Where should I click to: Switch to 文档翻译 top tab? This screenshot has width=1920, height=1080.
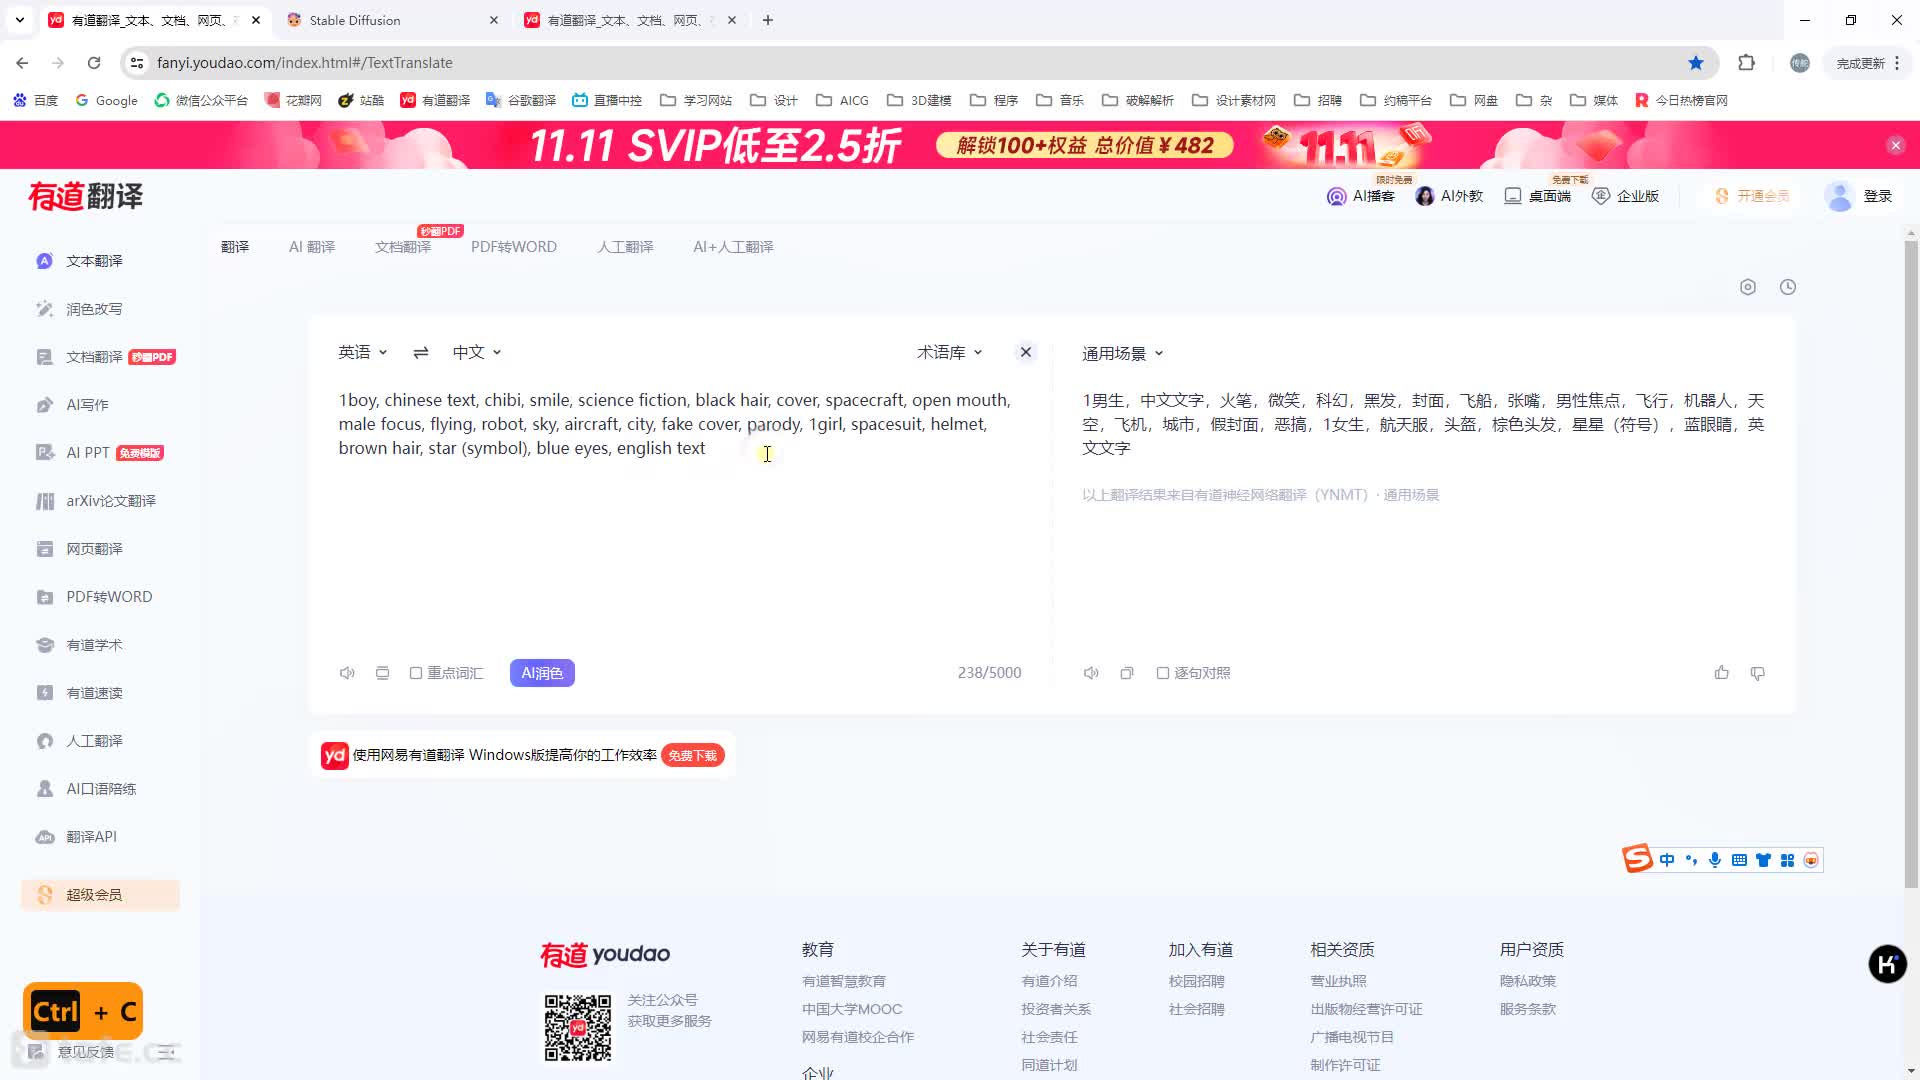[403, 247]
